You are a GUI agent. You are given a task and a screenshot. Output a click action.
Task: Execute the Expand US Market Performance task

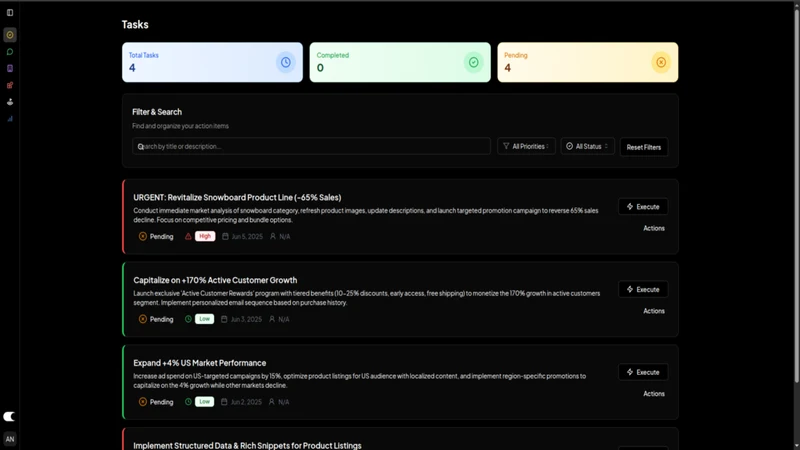pyautogui.click(x=643, y=372)
